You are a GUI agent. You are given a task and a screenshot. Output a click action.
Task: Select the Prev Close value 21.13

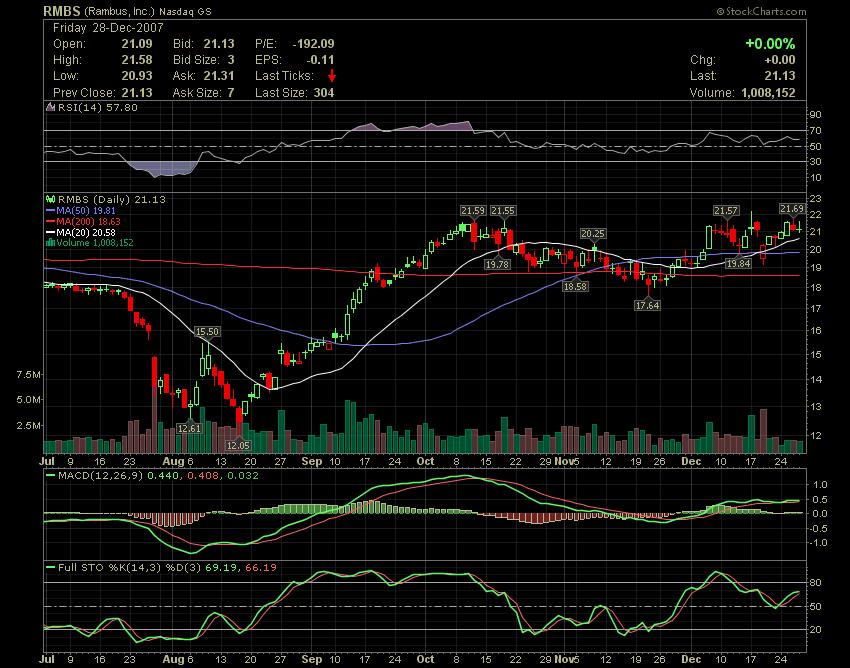click(137, 92)
